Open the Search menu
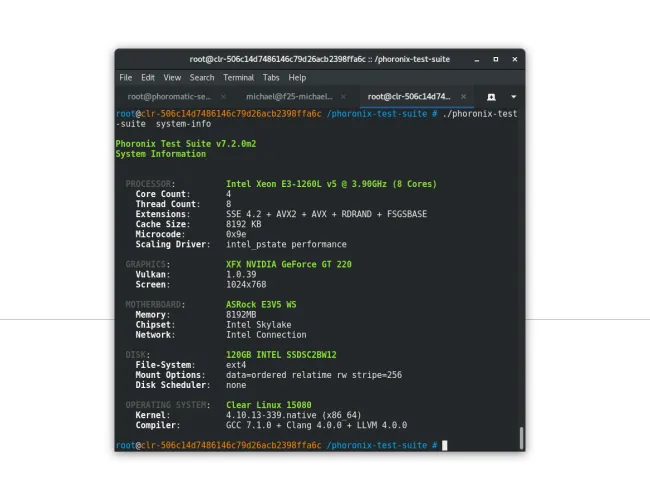Screen dimensions: 650x498 (202, 78)
